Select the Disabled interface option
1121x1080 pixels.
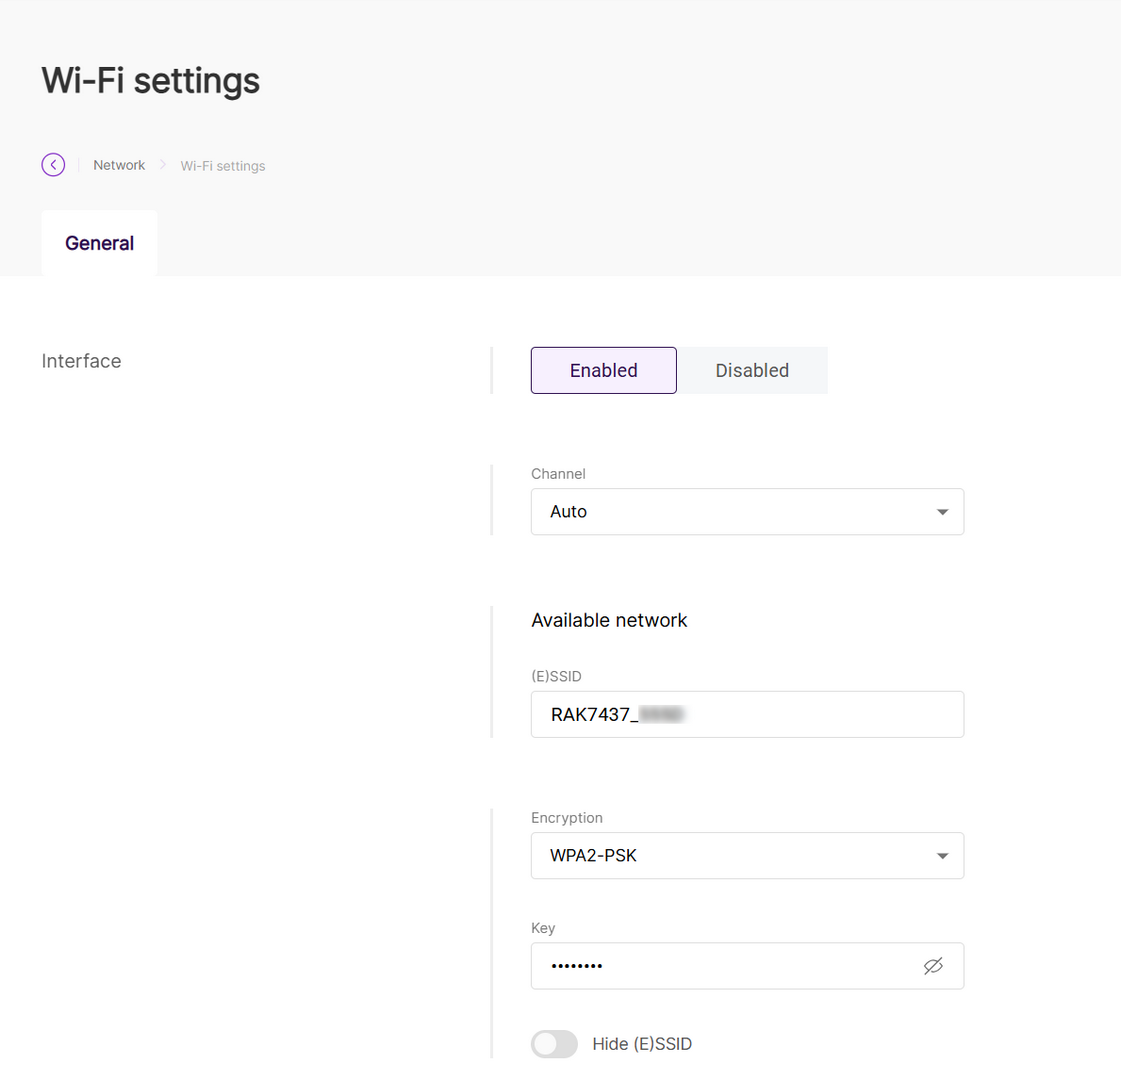point(752,370)
